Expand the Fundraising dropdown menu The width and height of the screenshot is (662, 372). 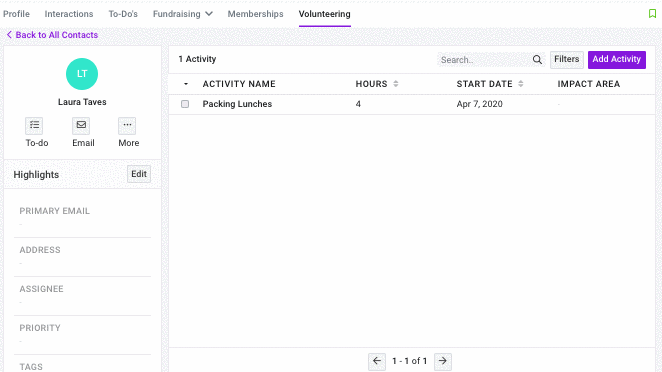(183, 14)
